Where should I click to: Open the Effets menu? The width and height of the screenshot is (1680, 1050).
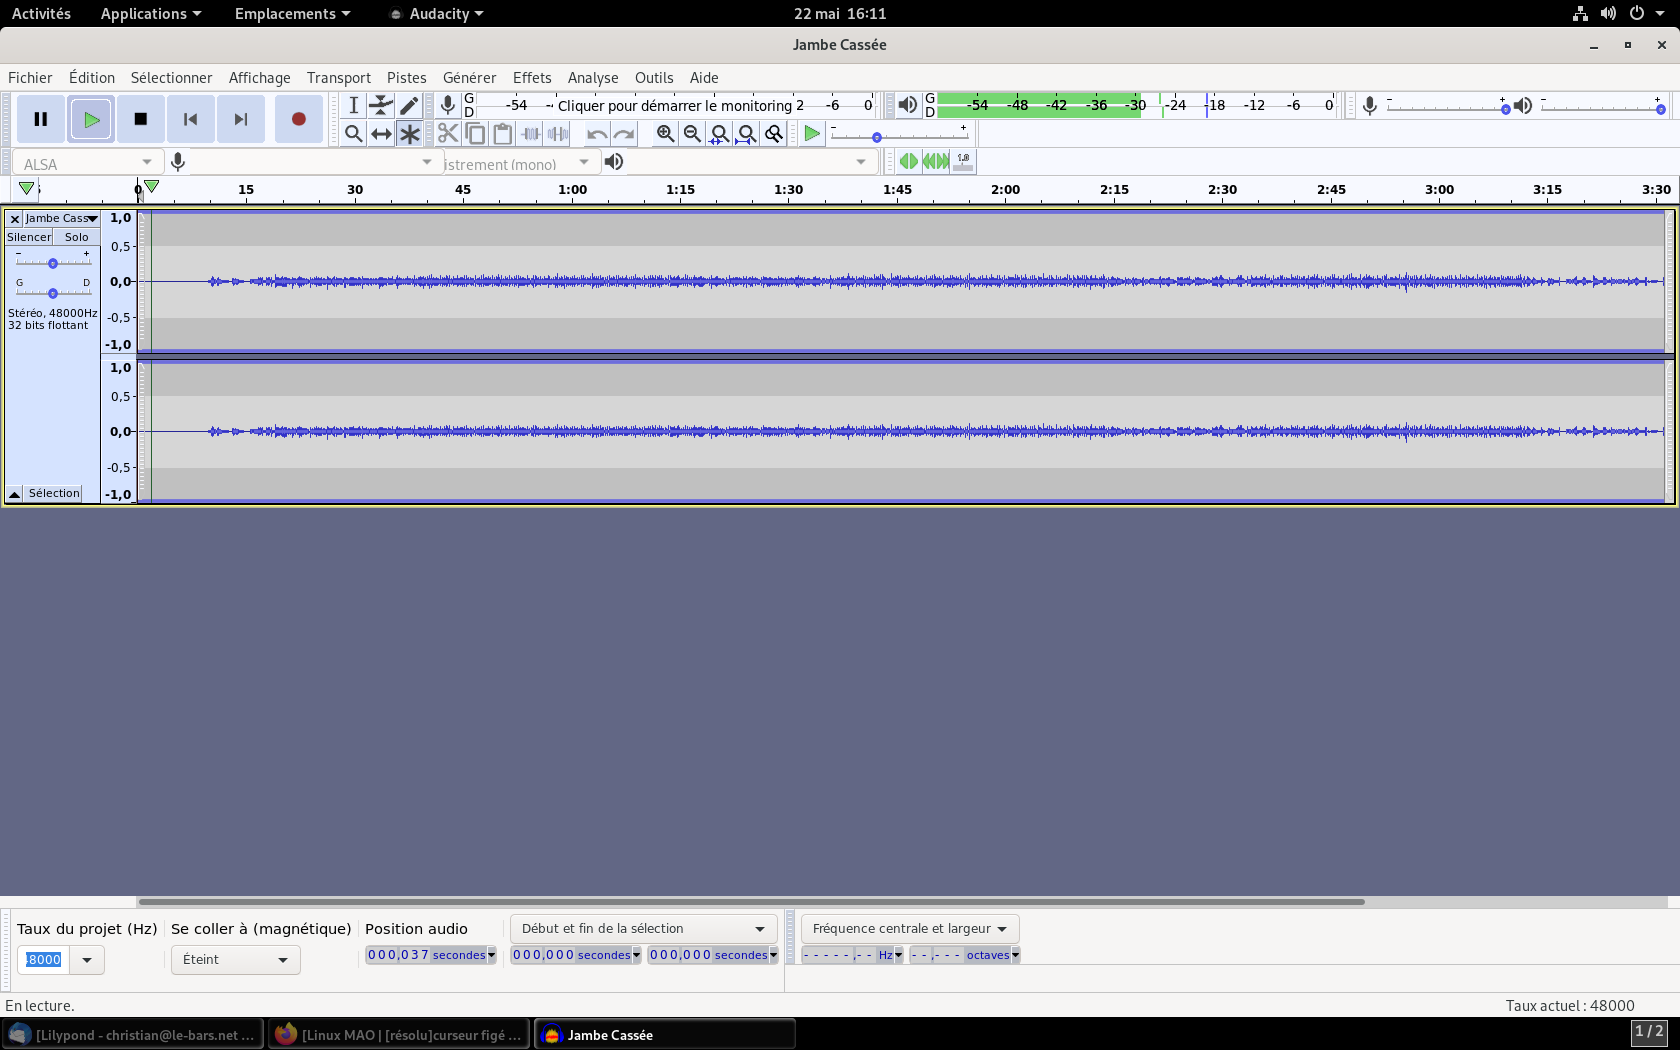pos(531,78)
